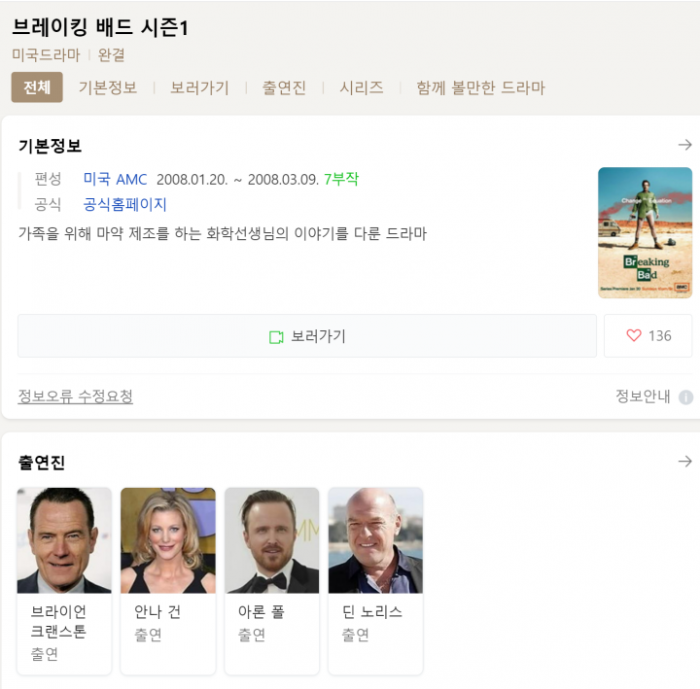Open the 보러가기 tab

(x=200, y=88)
